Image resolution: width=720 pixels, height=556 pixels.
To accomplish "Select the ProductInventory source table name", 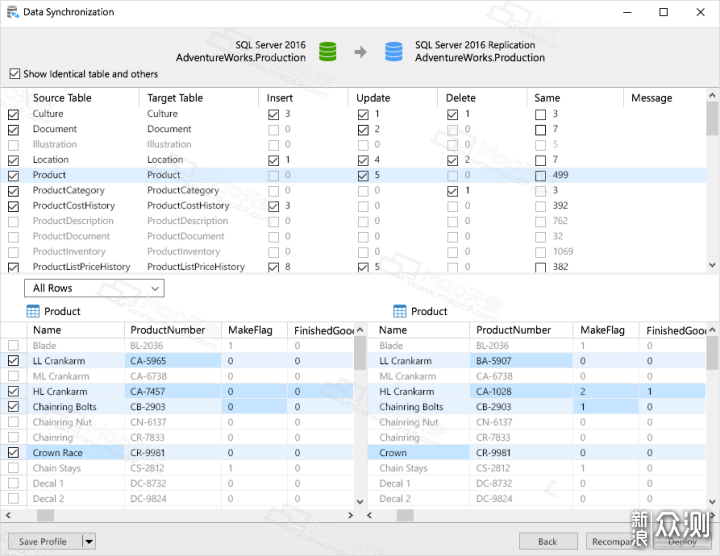I will pyautogui.click(x=69, y=252).
